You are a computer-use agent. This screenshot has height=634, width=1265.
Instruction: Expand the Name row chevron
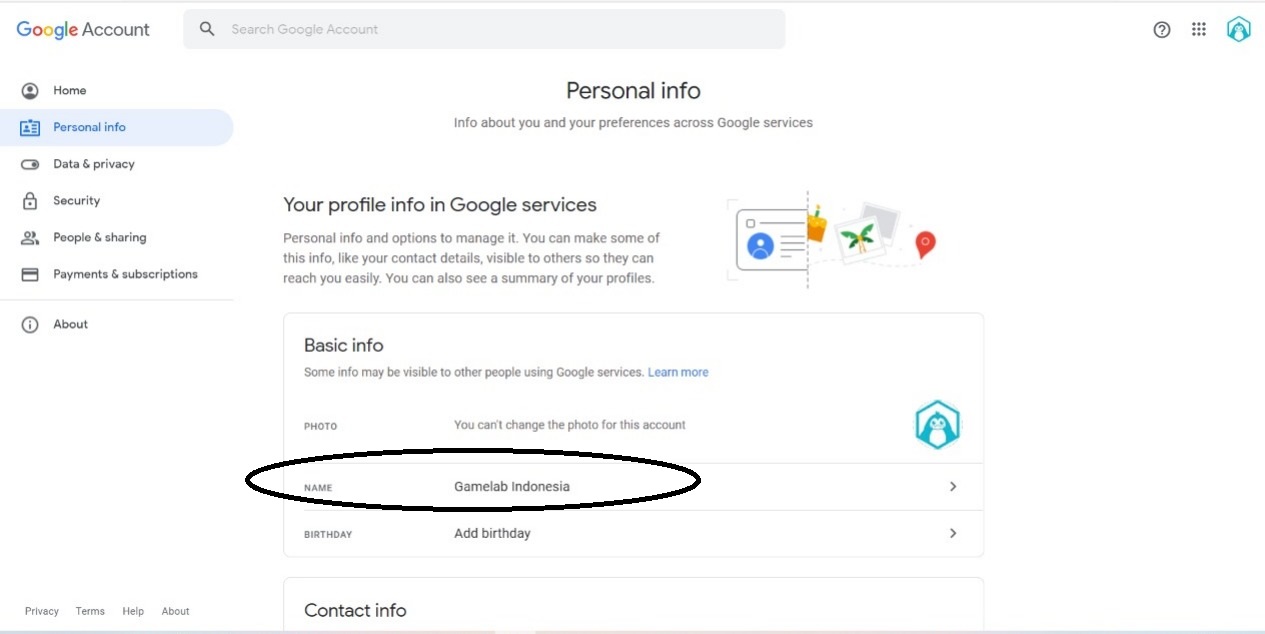(x=953, y=487)
